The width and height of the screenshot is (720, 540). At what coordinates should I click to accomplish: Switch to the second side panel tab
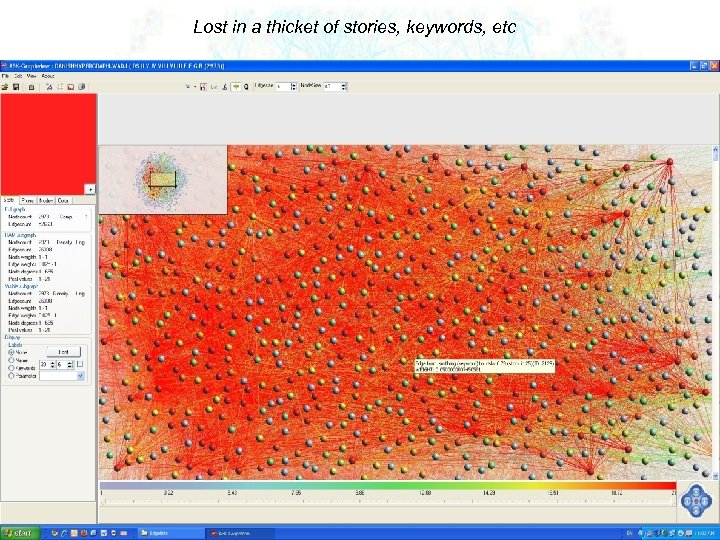28,200
